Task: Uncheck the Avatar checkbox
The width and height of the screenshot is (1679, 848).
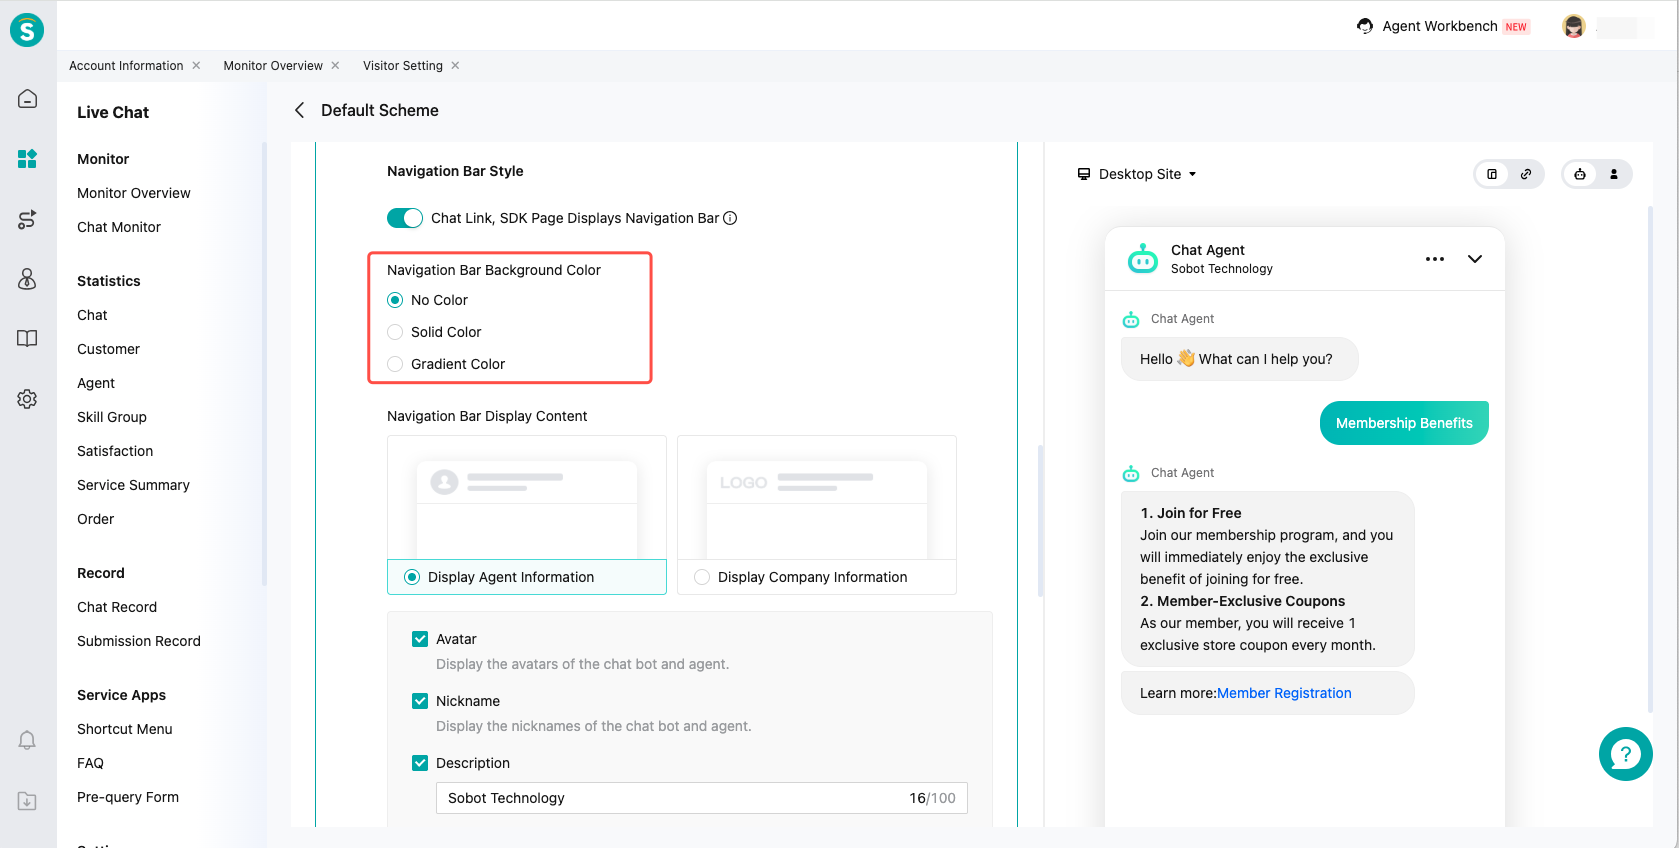Action: point(420,639)
